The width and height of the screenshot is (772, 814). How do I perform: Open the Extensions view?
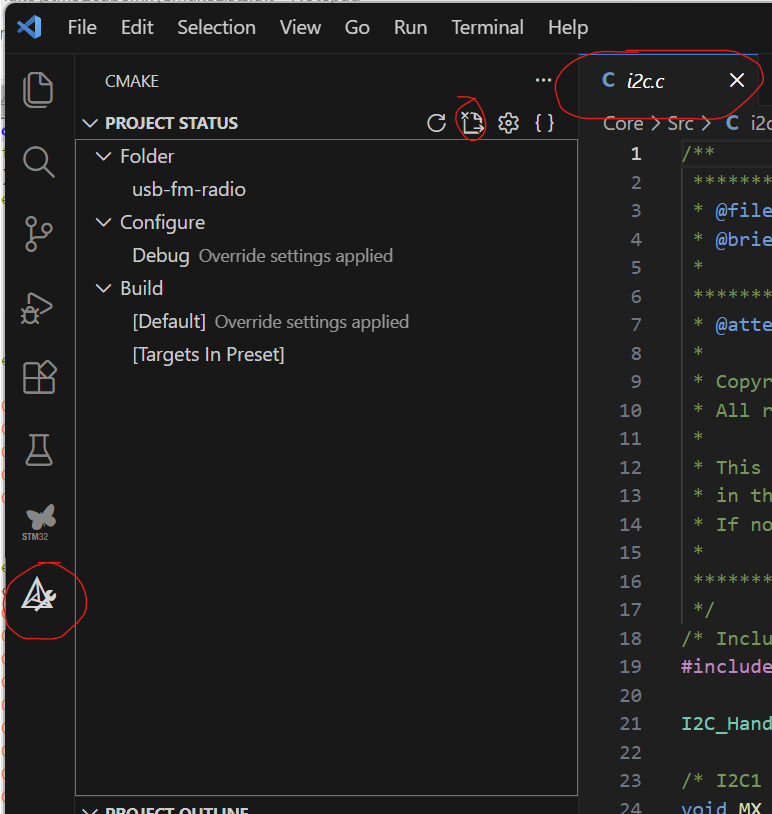[x=38, y=377]
